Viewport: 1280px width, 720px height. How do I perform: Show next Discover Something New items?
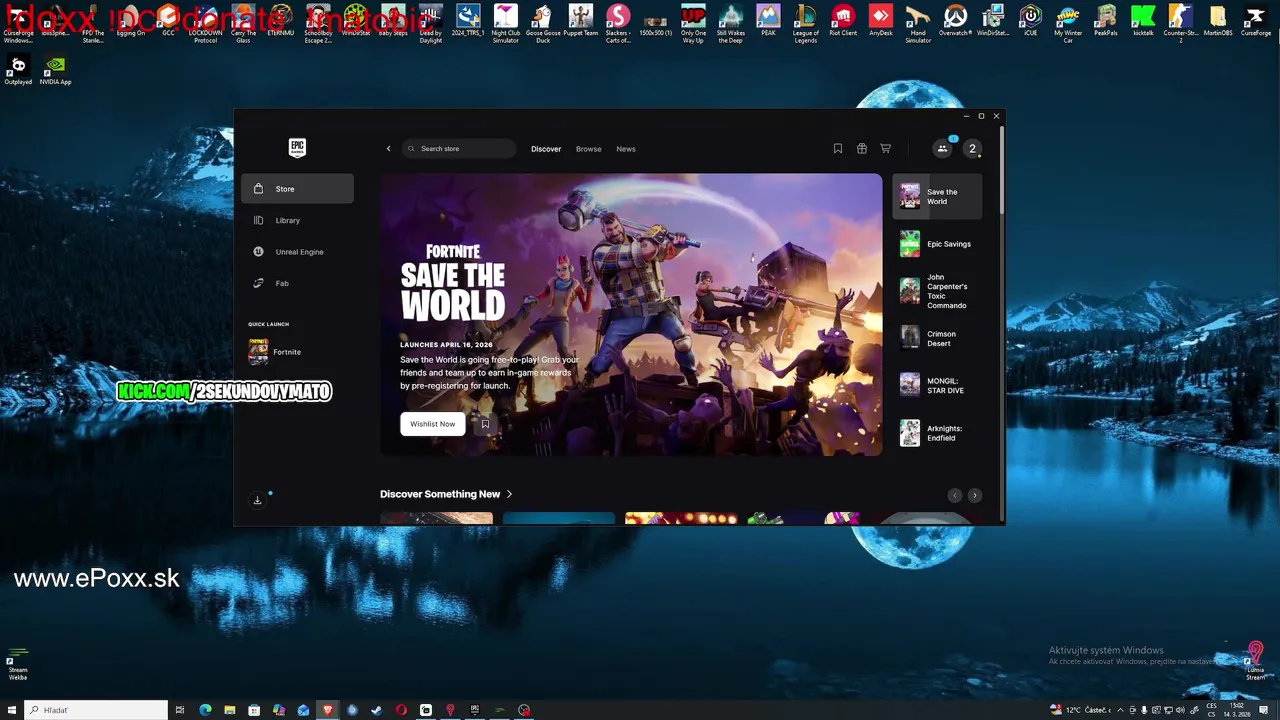coord(974,495)
